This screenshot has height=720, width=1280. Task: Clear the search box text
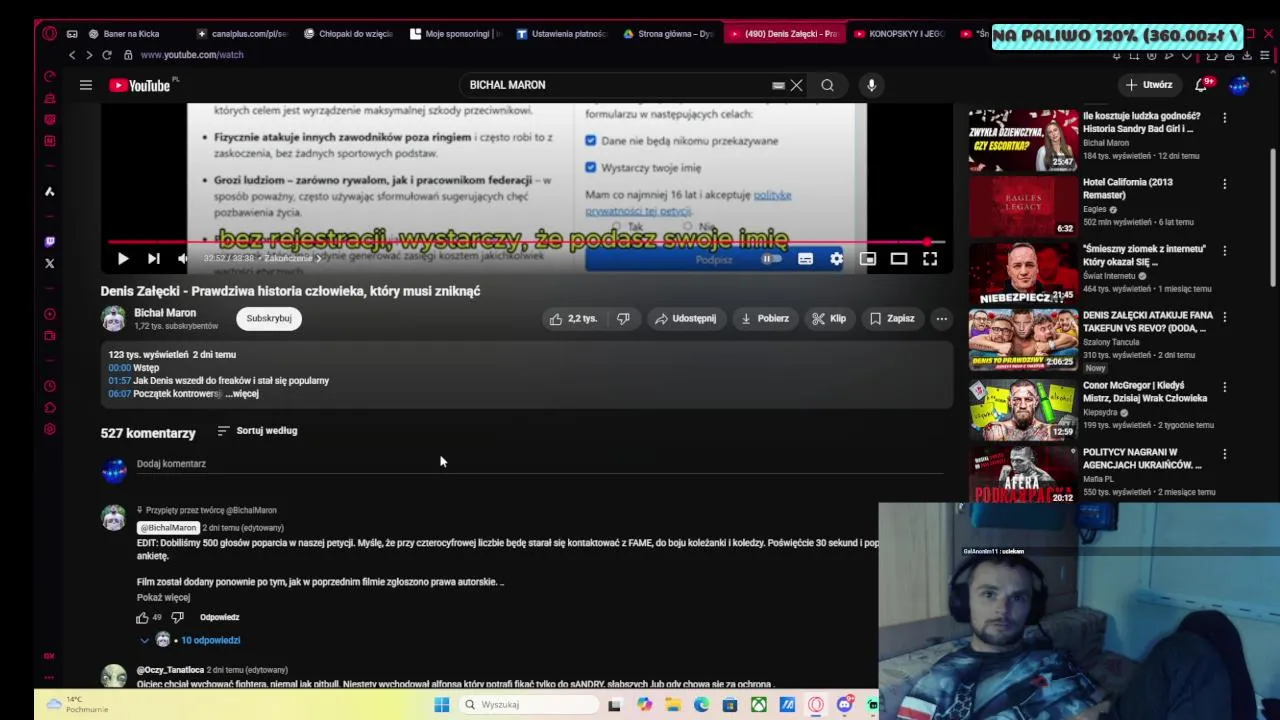click(x=796, y=85)
